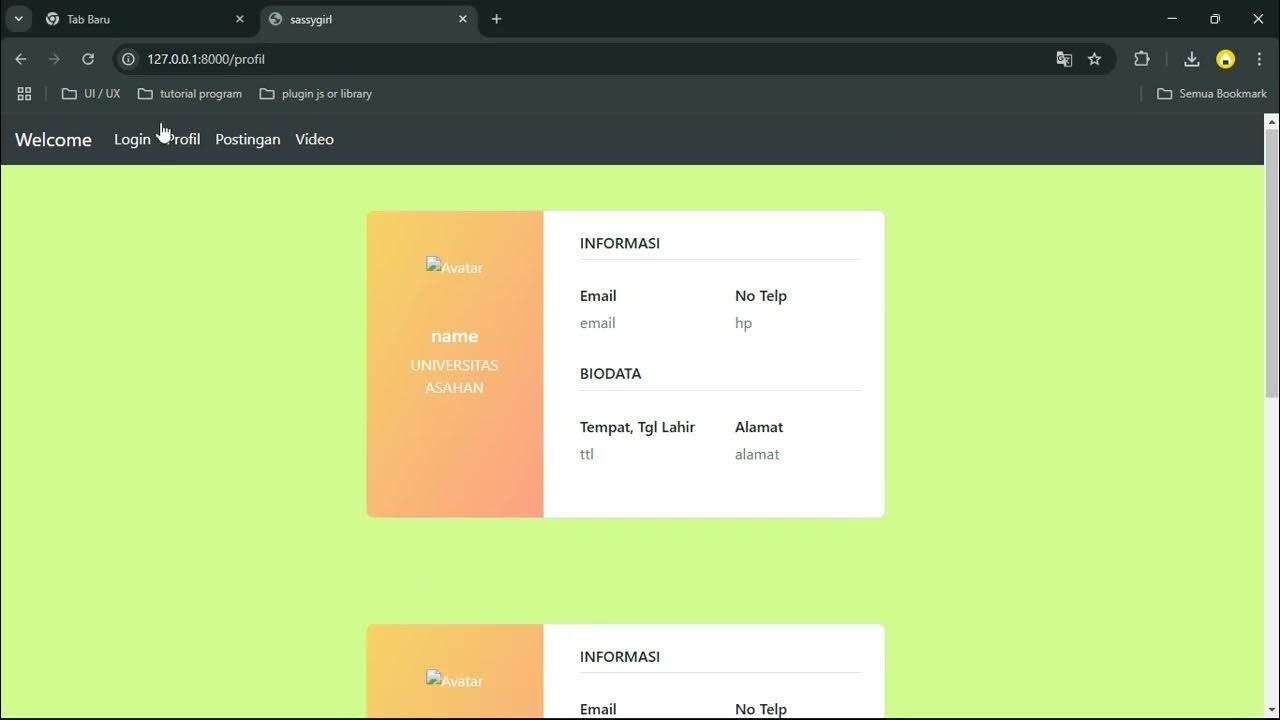The width and height of the screenshot is (1280, 720).
Task: Open a new browser tab
Action: [496, 19]
